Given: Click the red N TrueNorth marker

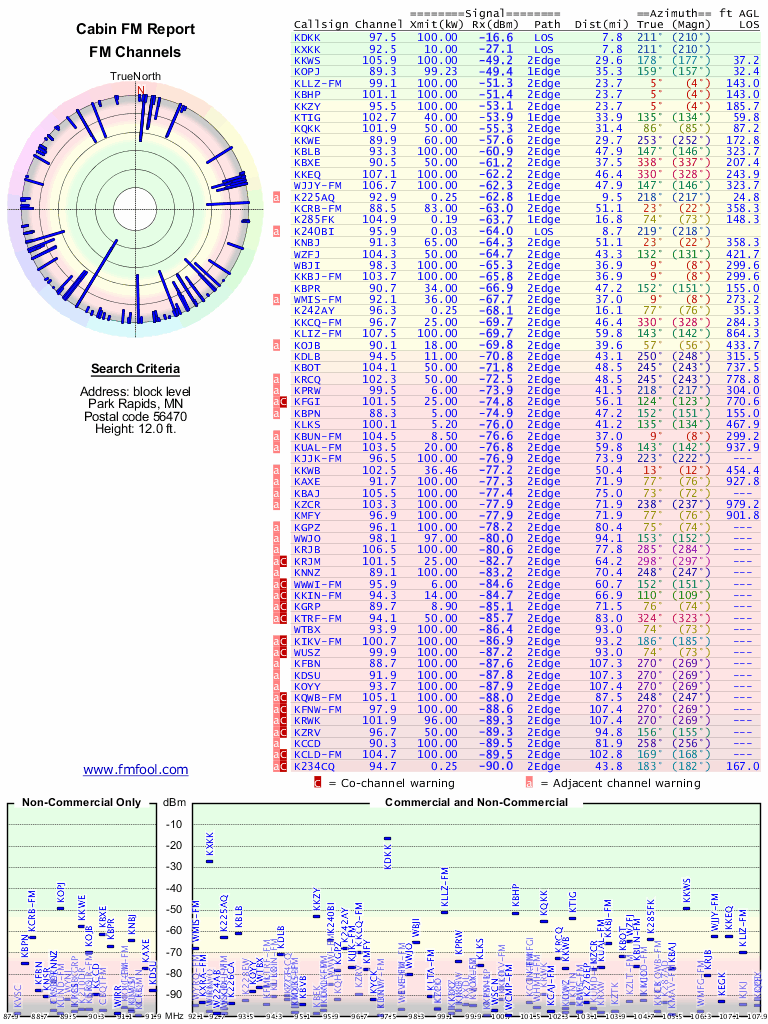Looking at the screenshot, I should (x=140, y=90).
